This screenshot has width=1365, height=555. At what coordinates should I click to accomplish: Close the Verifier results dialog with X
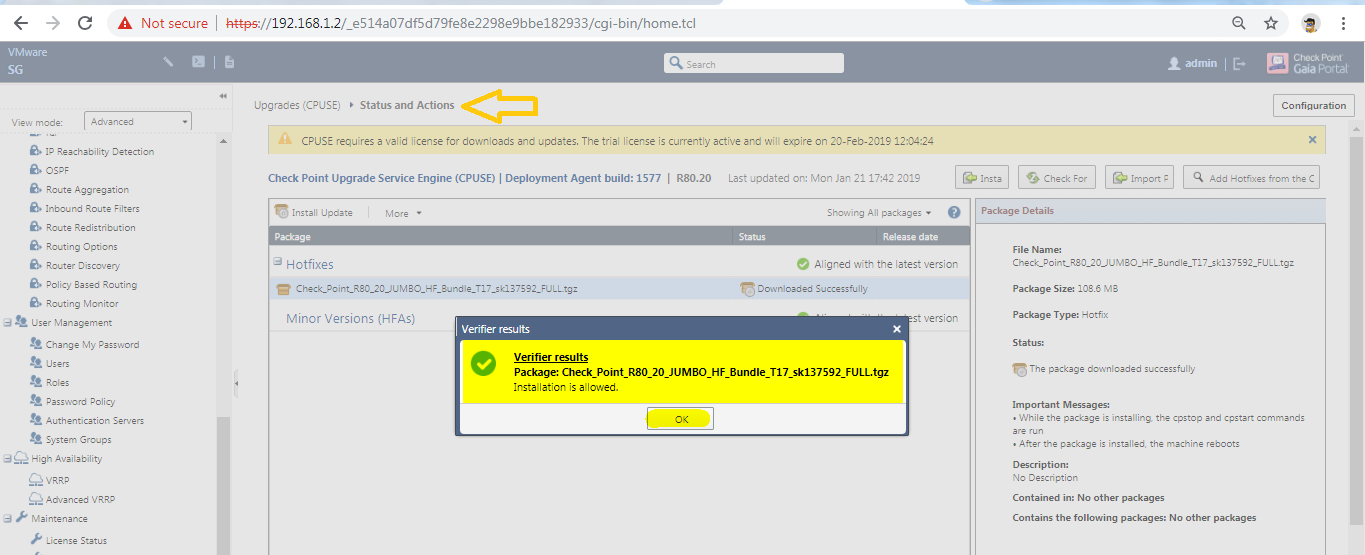tap(897, 329)
